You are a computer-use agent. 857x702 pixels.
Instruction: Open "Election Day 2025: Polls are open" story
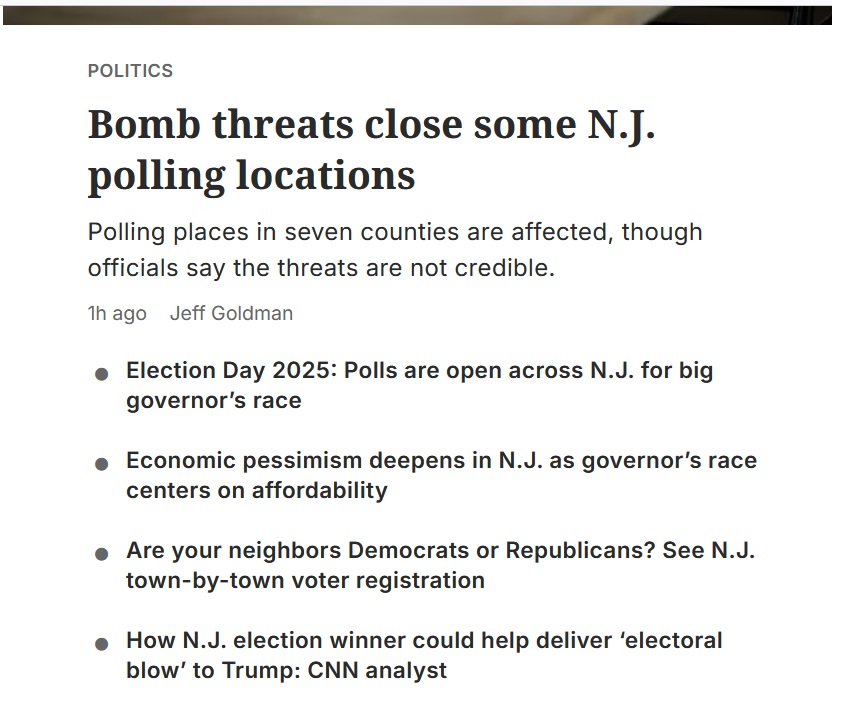pyautogui.click(x=419, y=371)
